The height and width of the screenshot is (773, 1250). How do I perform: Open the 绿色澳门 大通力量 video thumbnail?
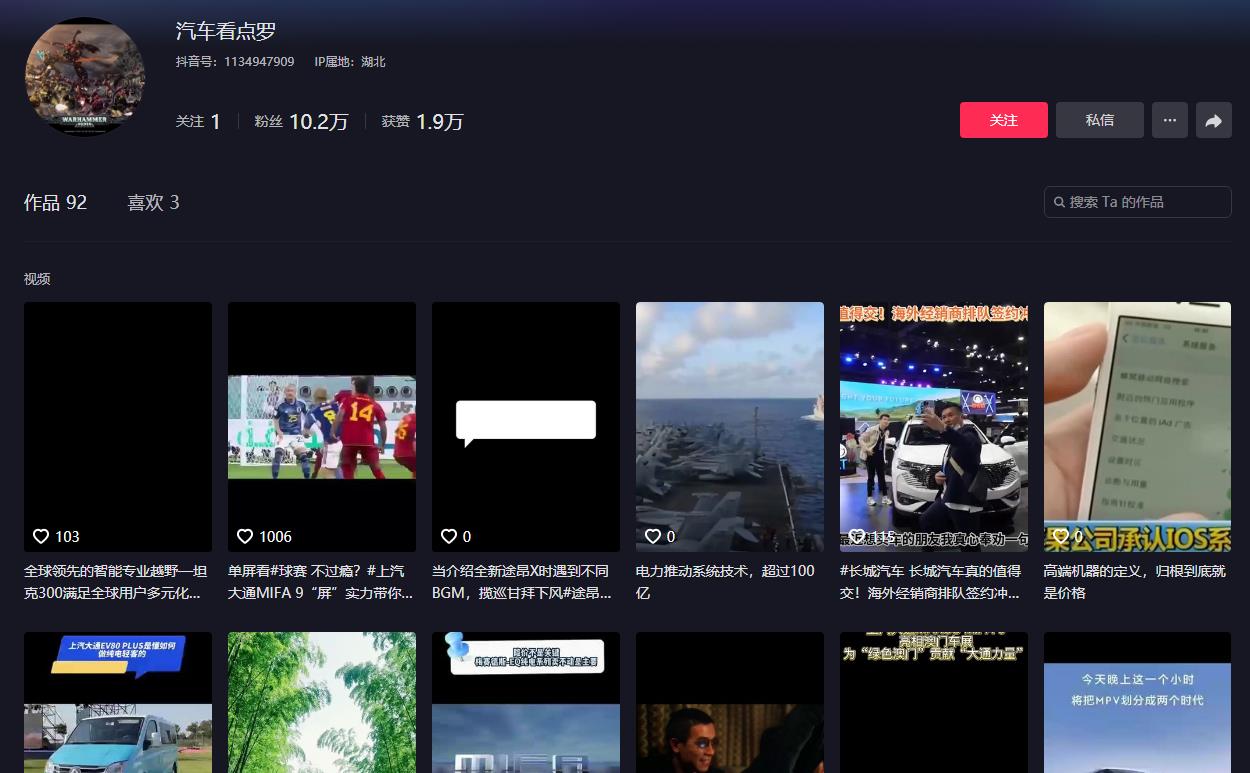coord(934,702)
